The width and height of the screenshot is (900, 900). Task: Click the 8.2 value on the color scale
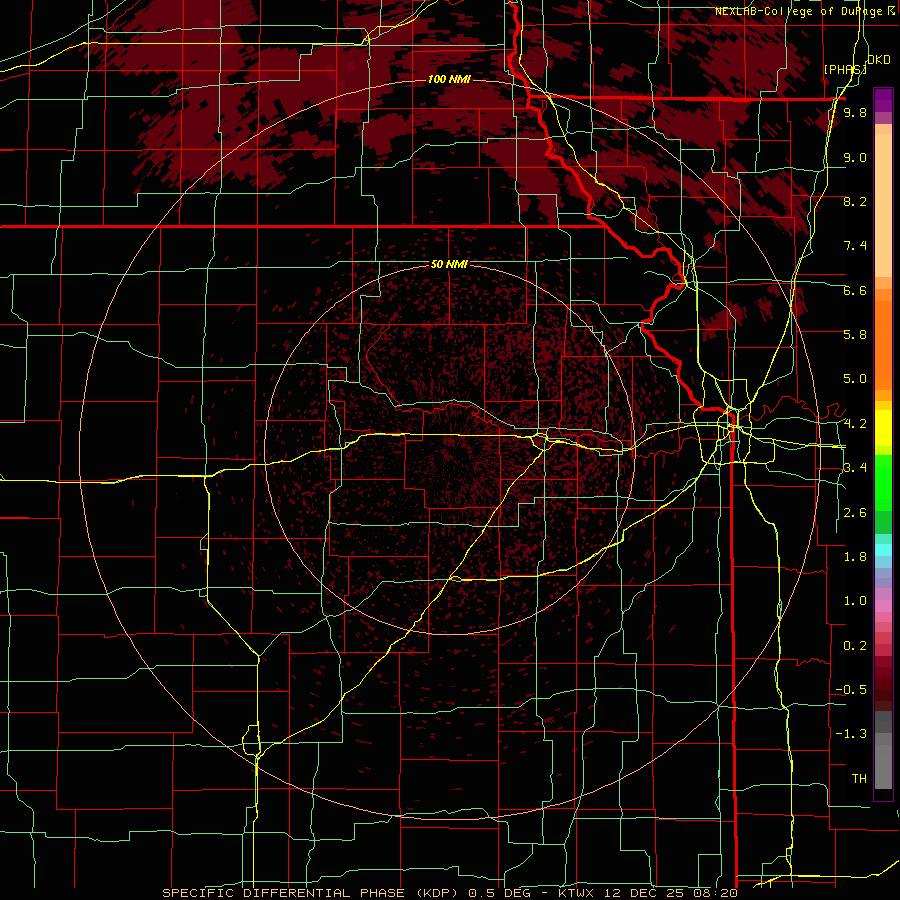point(855,202)
